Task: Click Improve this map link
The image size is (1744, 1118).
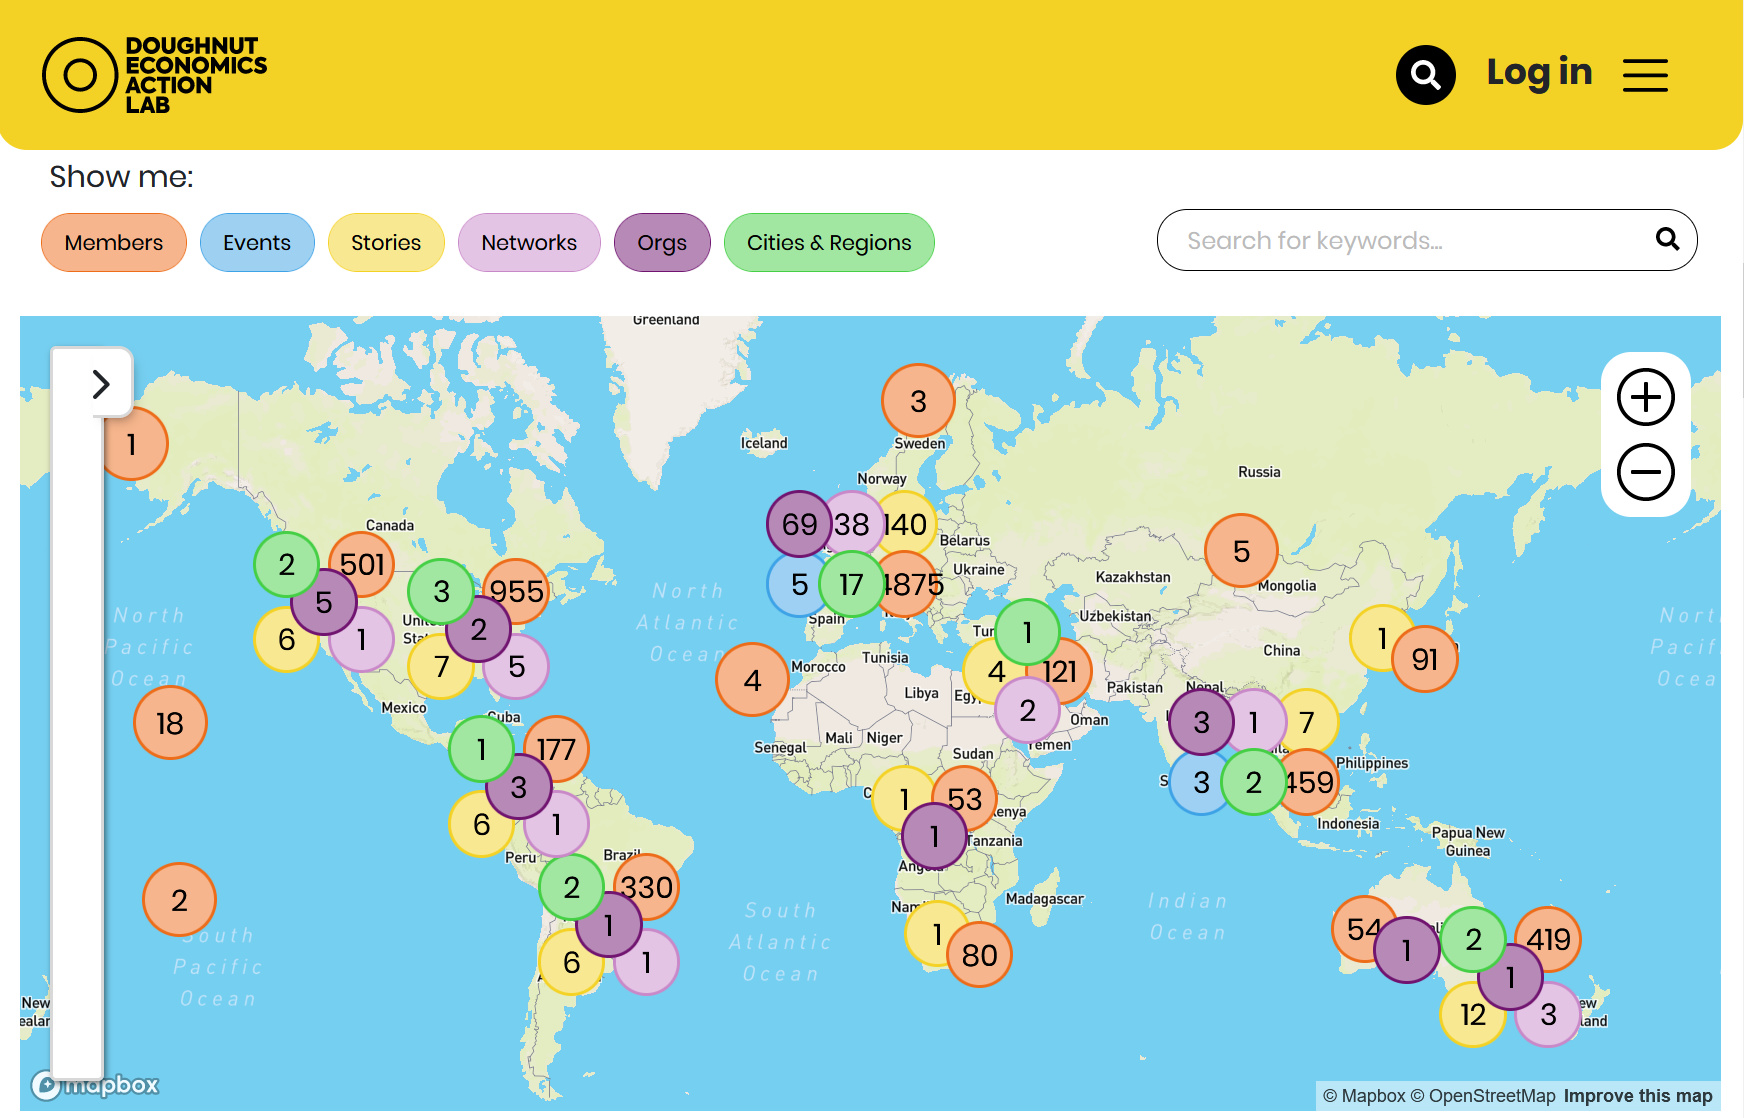Action: coord(1638,1096)
